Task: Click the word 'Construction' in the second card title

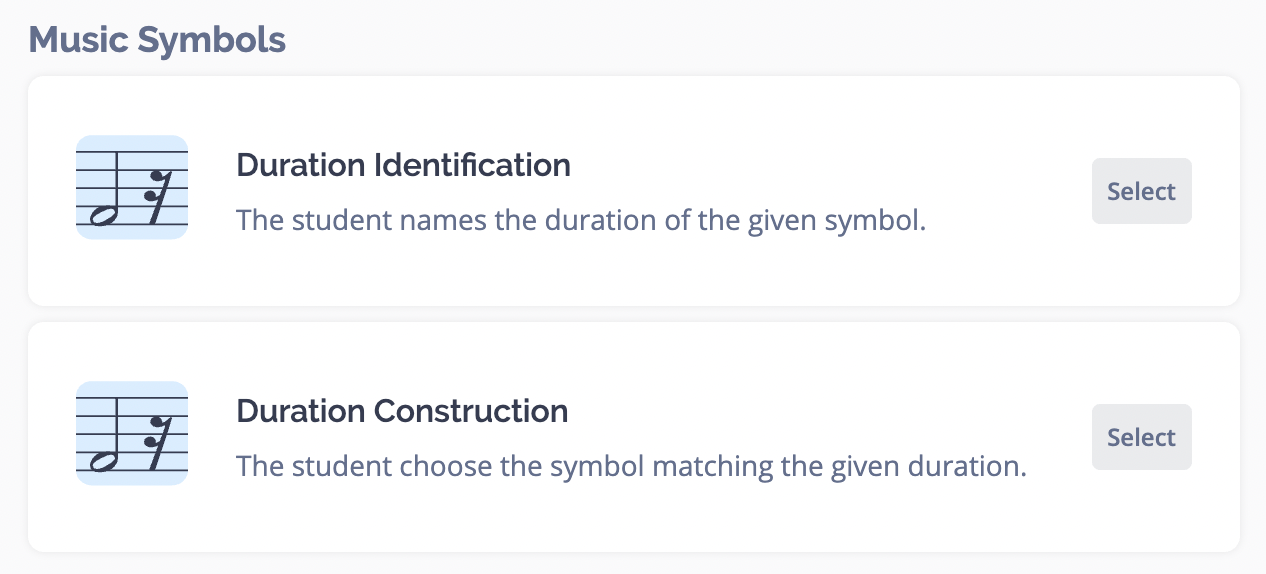Action: [471, 411]
